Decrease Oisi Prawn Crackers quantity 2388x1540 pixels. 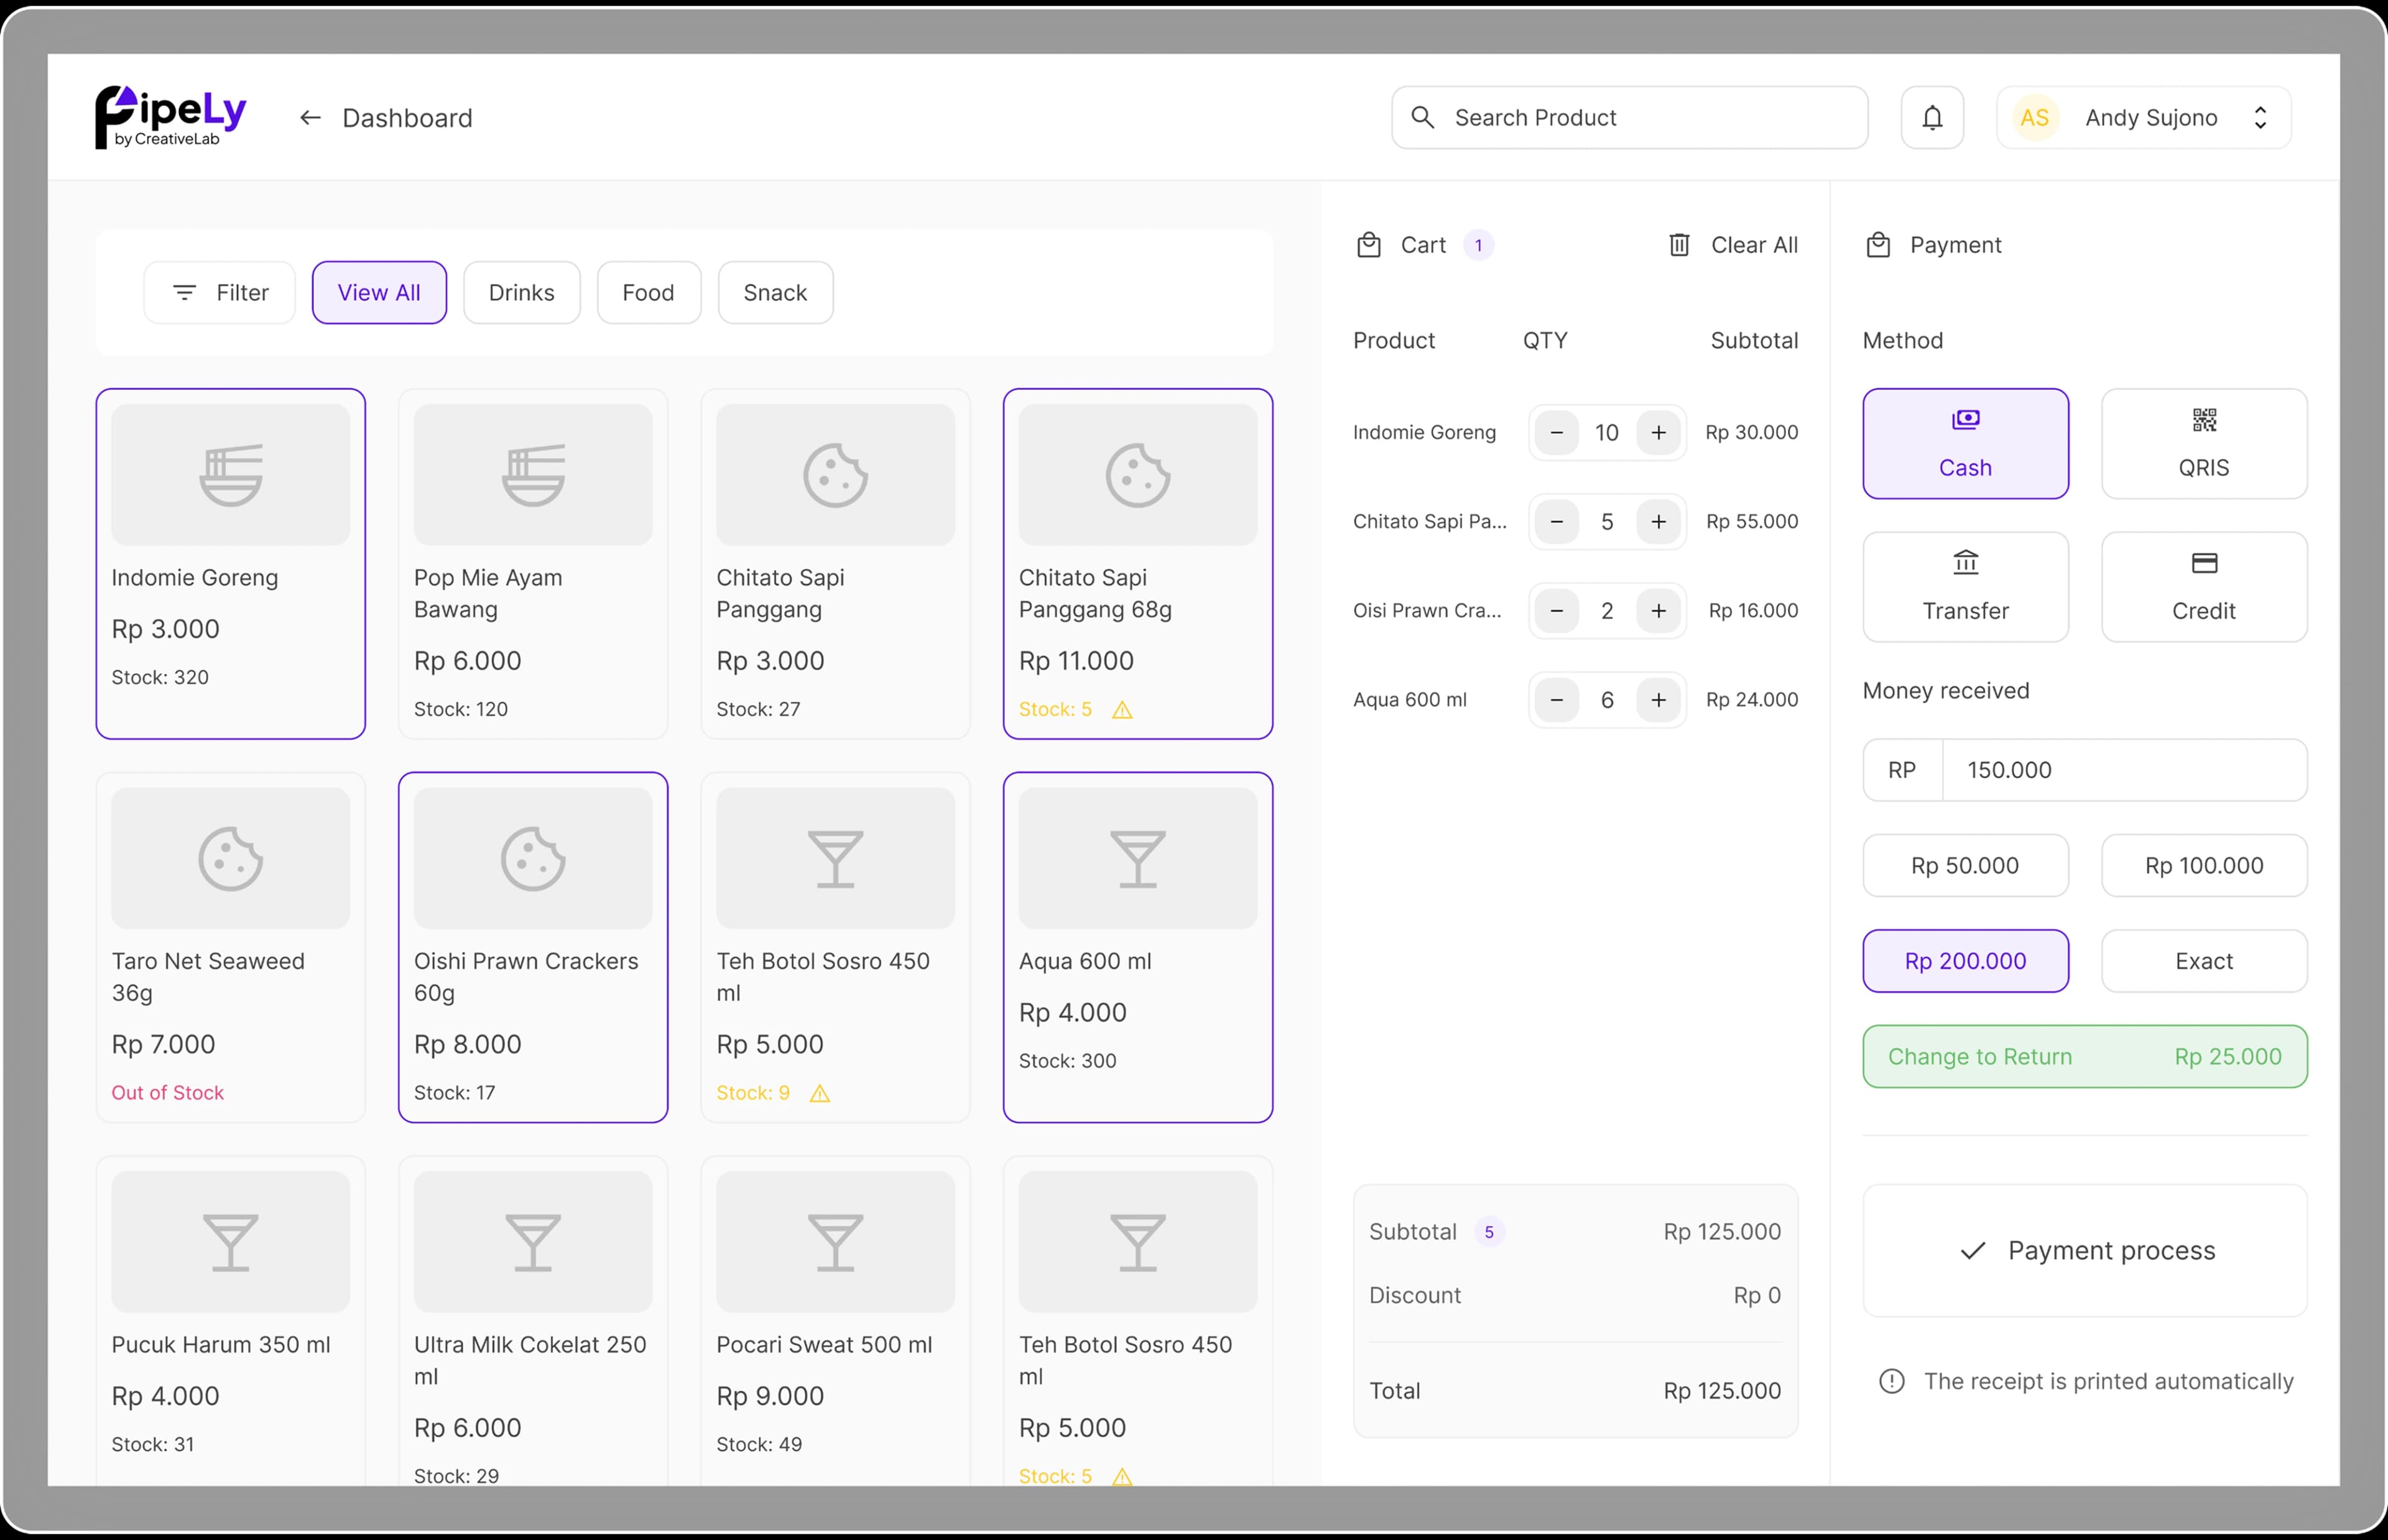[1556, 610]
